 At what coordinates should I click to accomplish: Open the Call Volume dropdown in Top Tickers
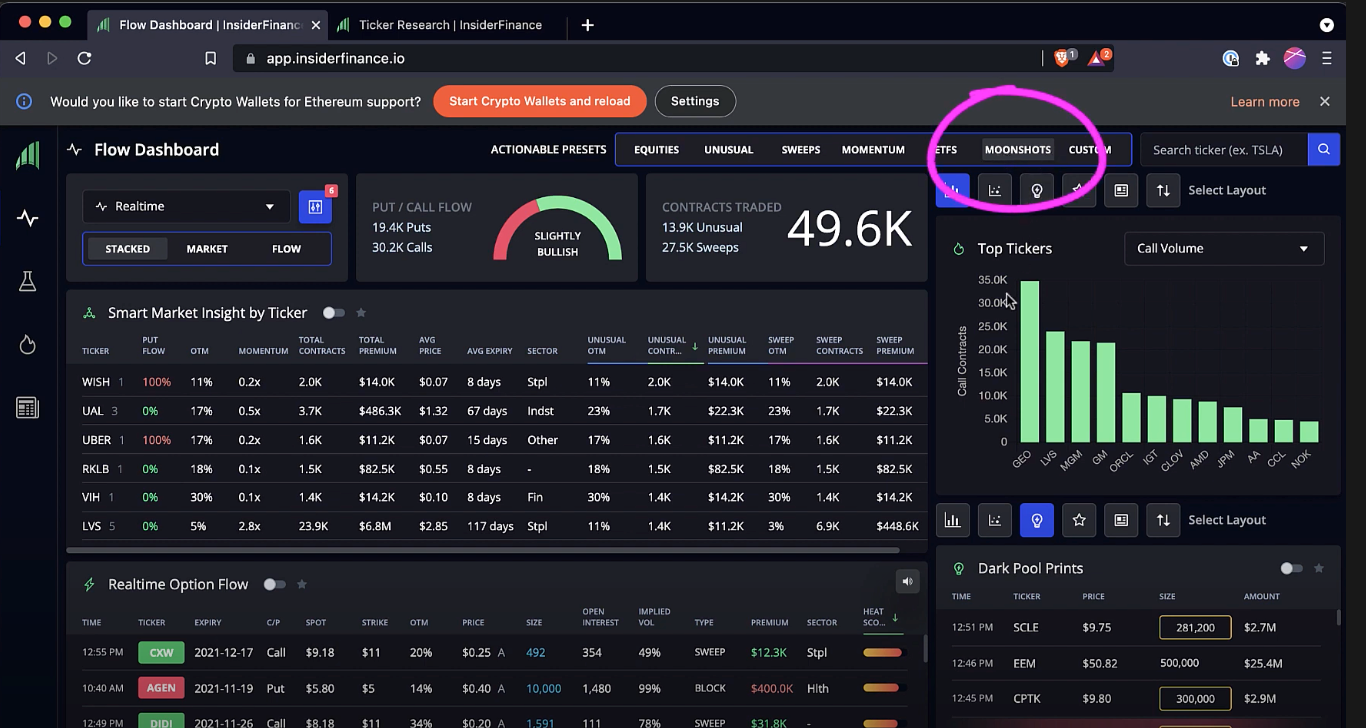(x=1224, y=249)
